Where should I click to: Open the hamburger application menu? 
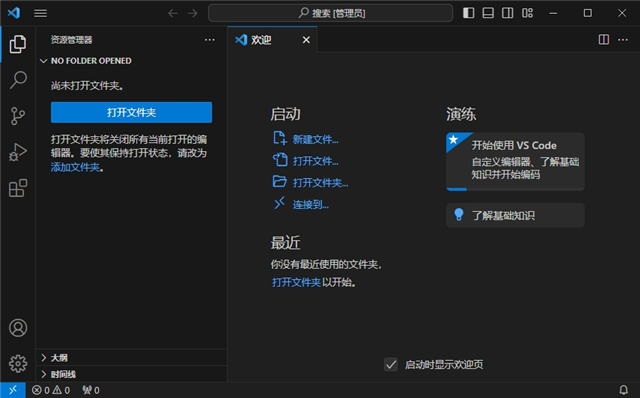[40, 13]
